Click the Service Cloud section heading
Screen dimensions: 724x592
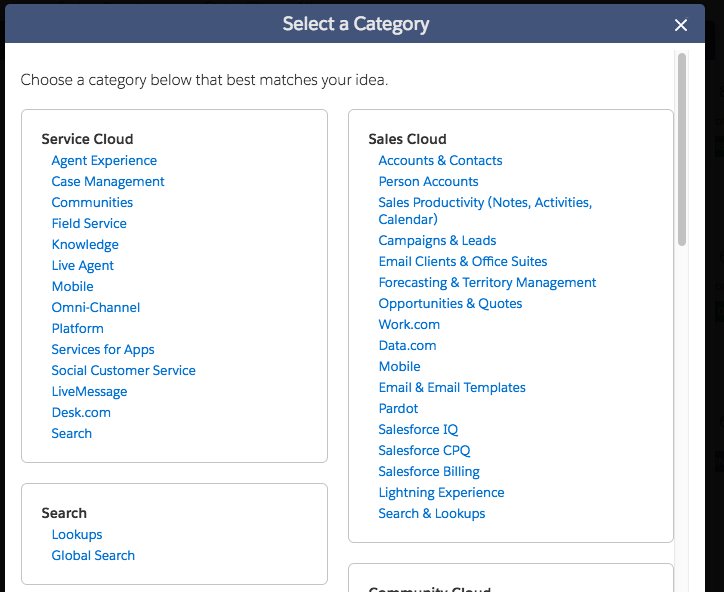tap(87, 139)
